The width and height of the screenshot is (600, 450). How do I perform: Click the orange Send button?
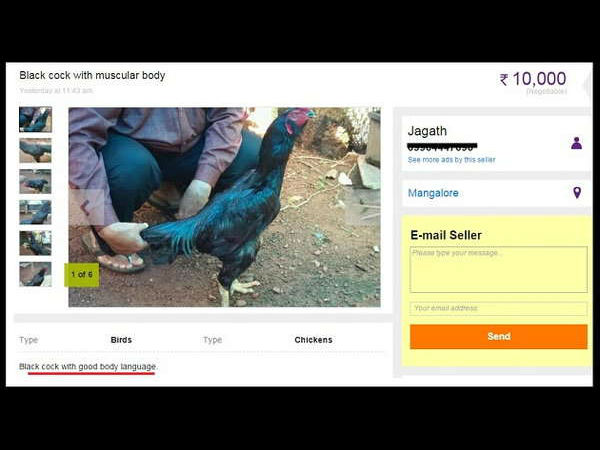(x=498, y=336)
